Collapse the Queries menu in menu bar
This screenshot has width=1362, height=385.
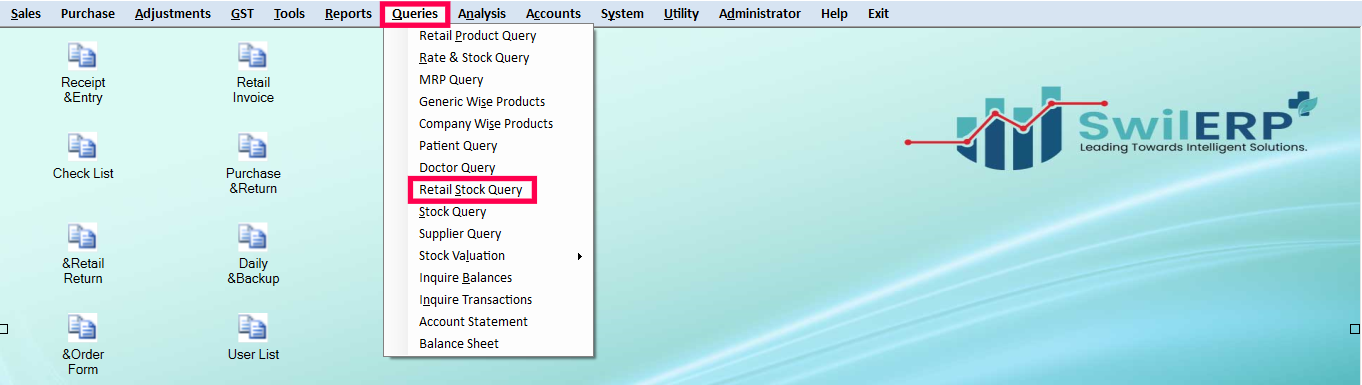415,14
